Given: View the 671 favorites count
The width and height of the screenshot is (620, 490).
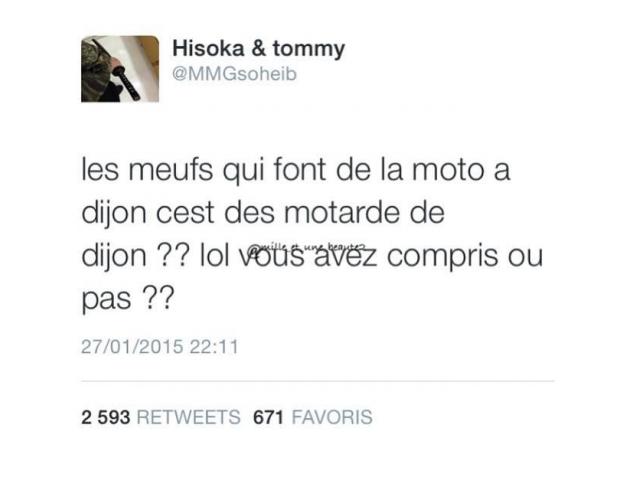Looking at the screenshot, I should [x=268, y=417].
